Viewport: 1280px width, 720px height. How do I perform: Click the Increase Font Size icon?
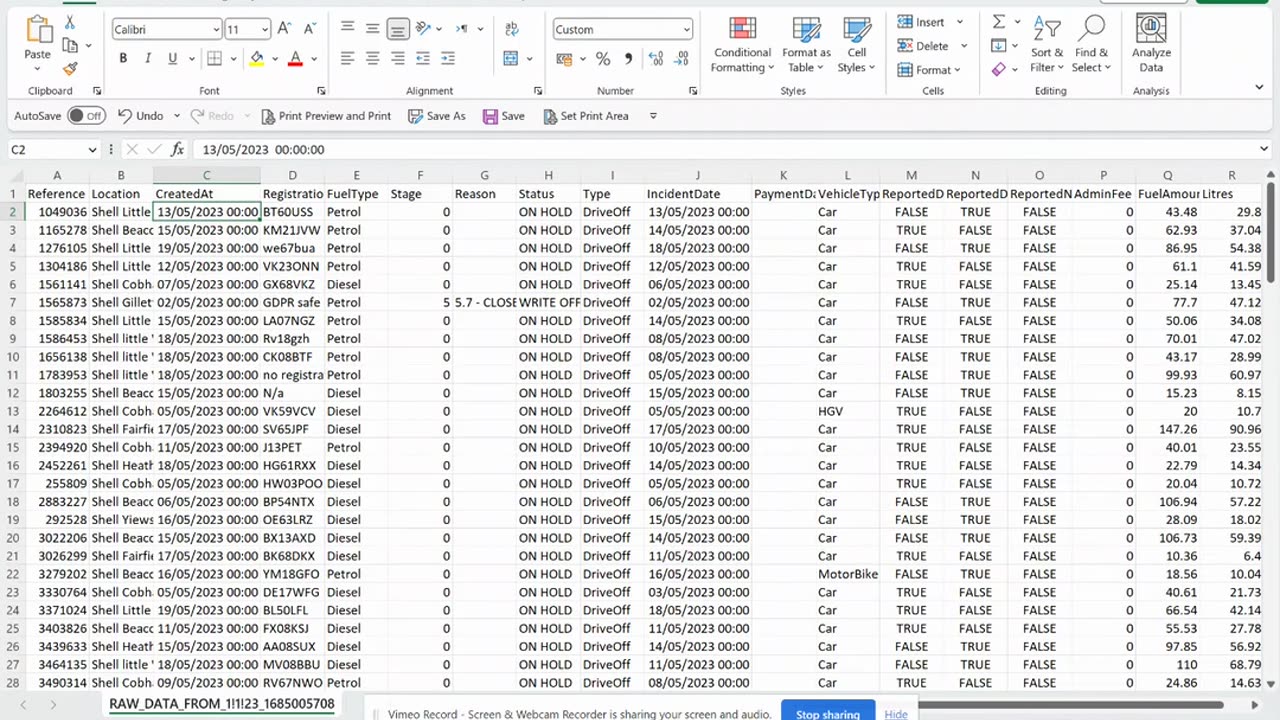pyautogui.click(x=284, y=29)
